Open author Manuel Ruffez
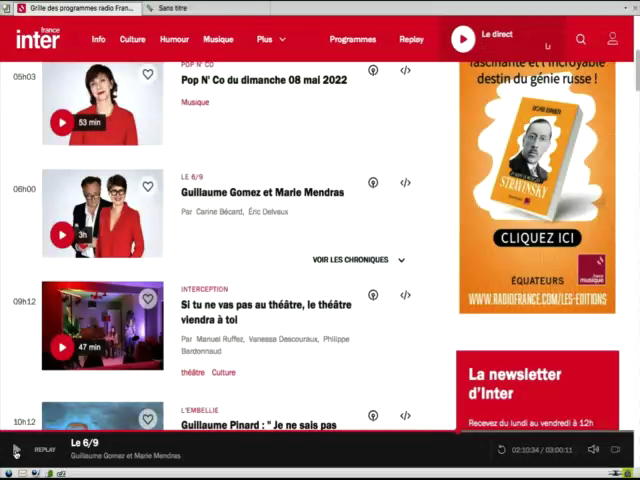This screenshot has height=480, width=640. click(220, 339)
